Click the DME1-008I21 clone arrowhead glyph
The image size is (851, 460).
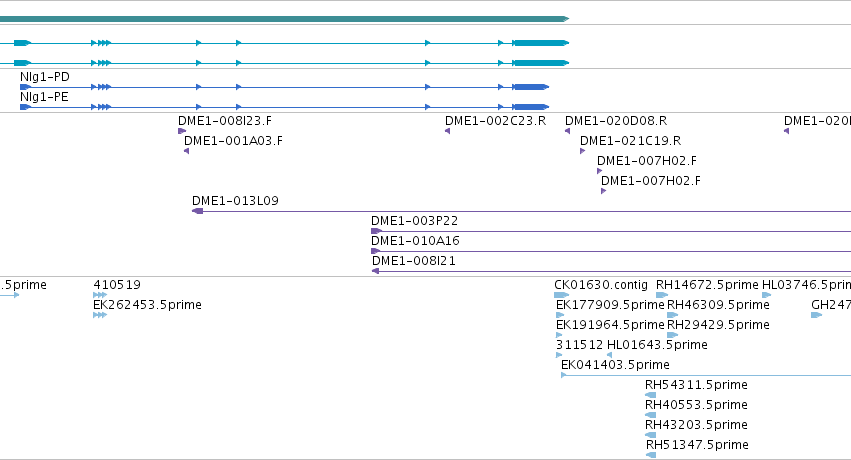point(375,271)
